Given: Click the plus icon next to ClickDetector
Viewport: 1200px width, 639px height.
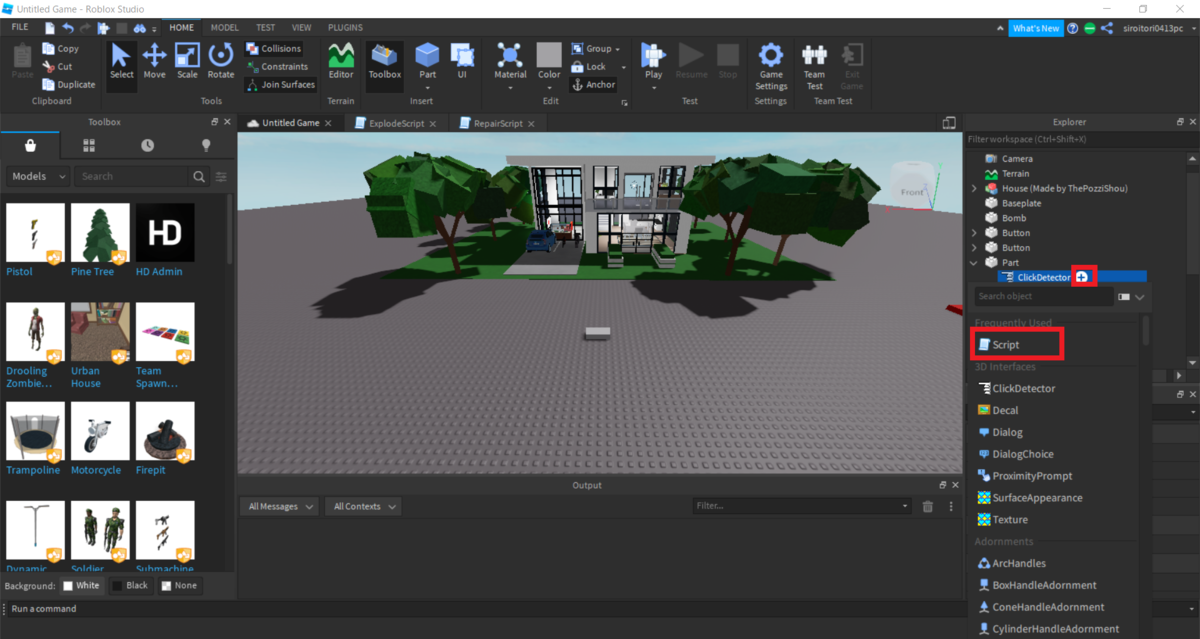Looking at the screenshot, I should tap(1082, 277).
